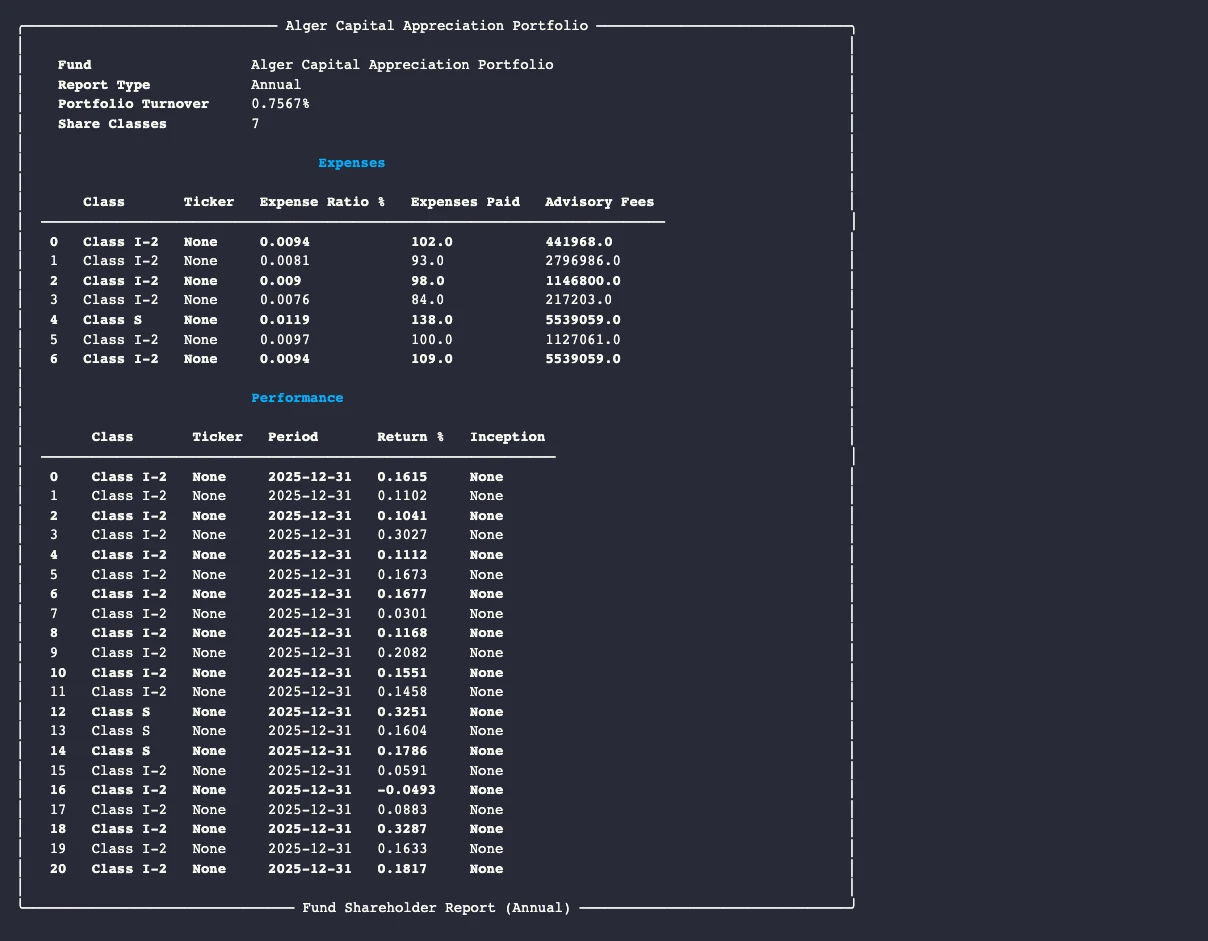
Task: Select return value 0.3027
Action: (x=402, y=535)
